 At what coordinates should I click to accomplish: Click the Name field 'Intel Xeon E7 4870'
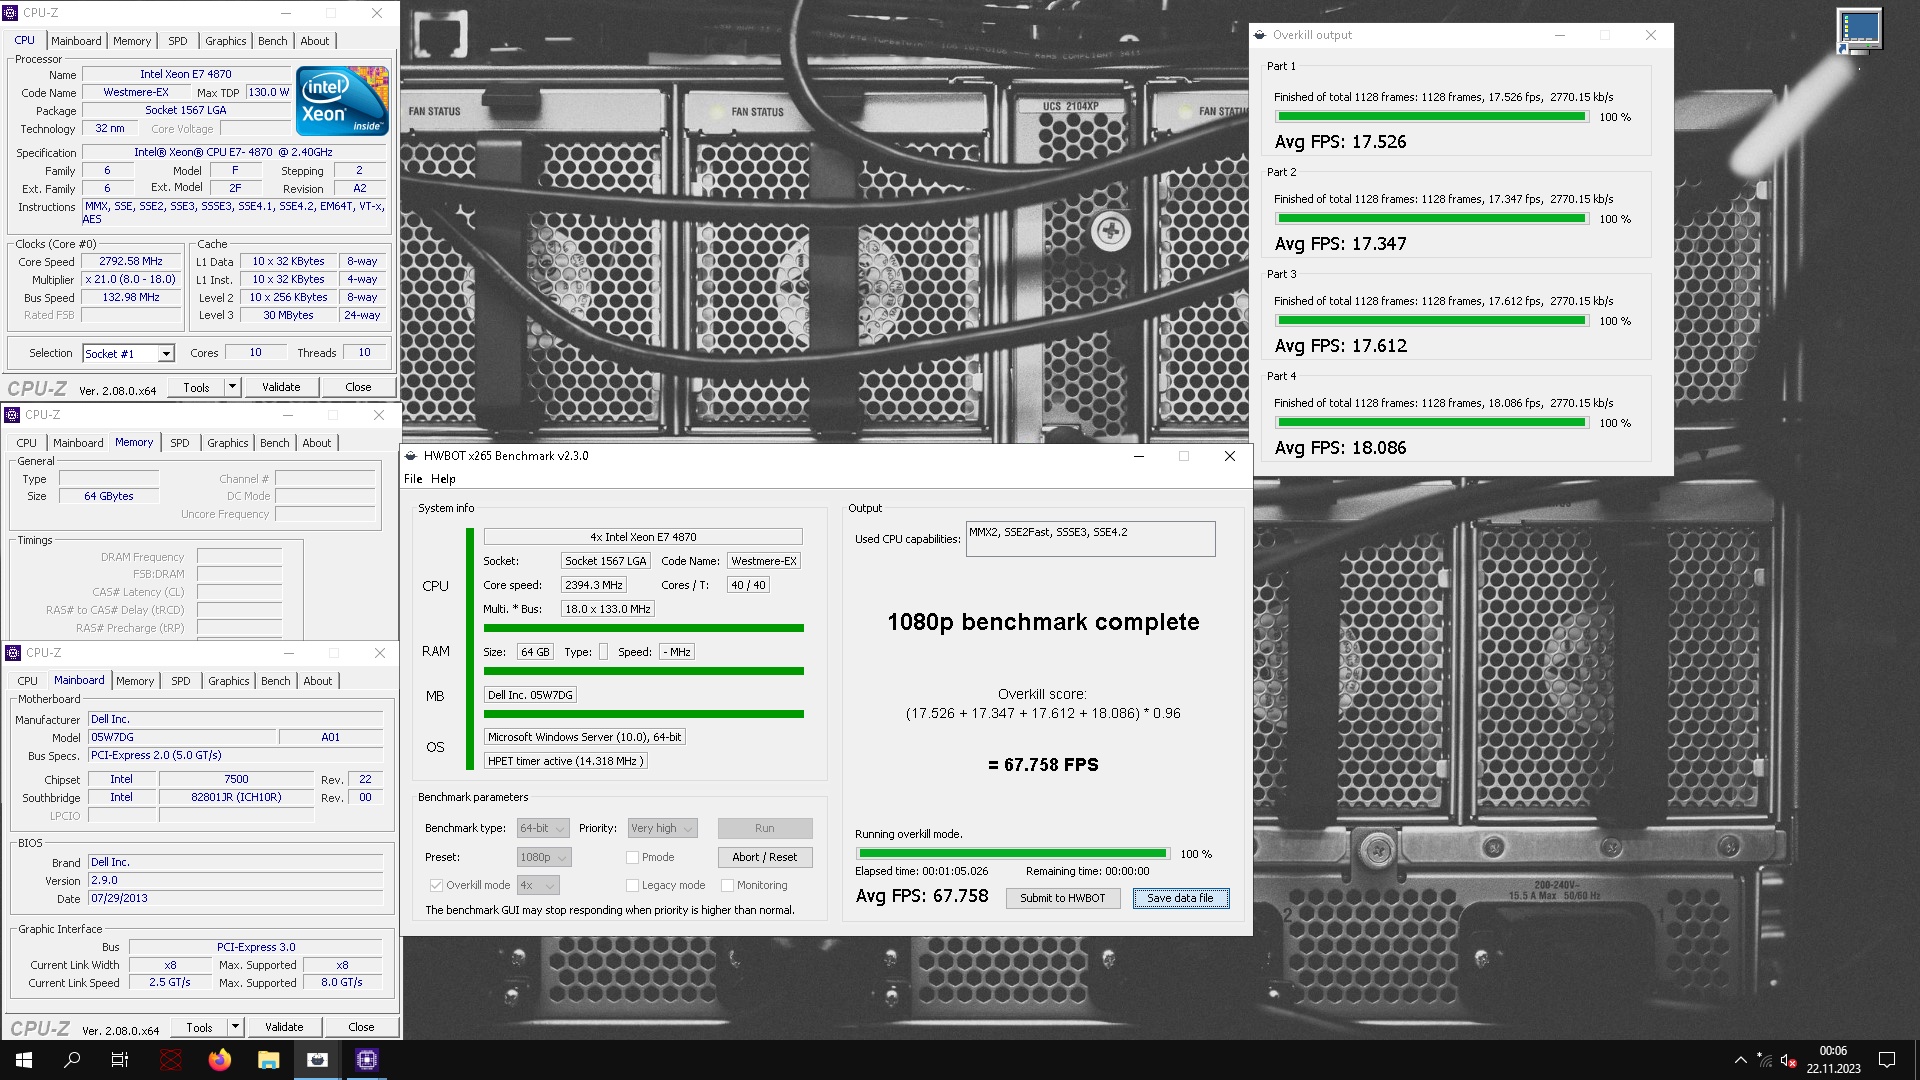pyautogui.click(x=186, y=74)
